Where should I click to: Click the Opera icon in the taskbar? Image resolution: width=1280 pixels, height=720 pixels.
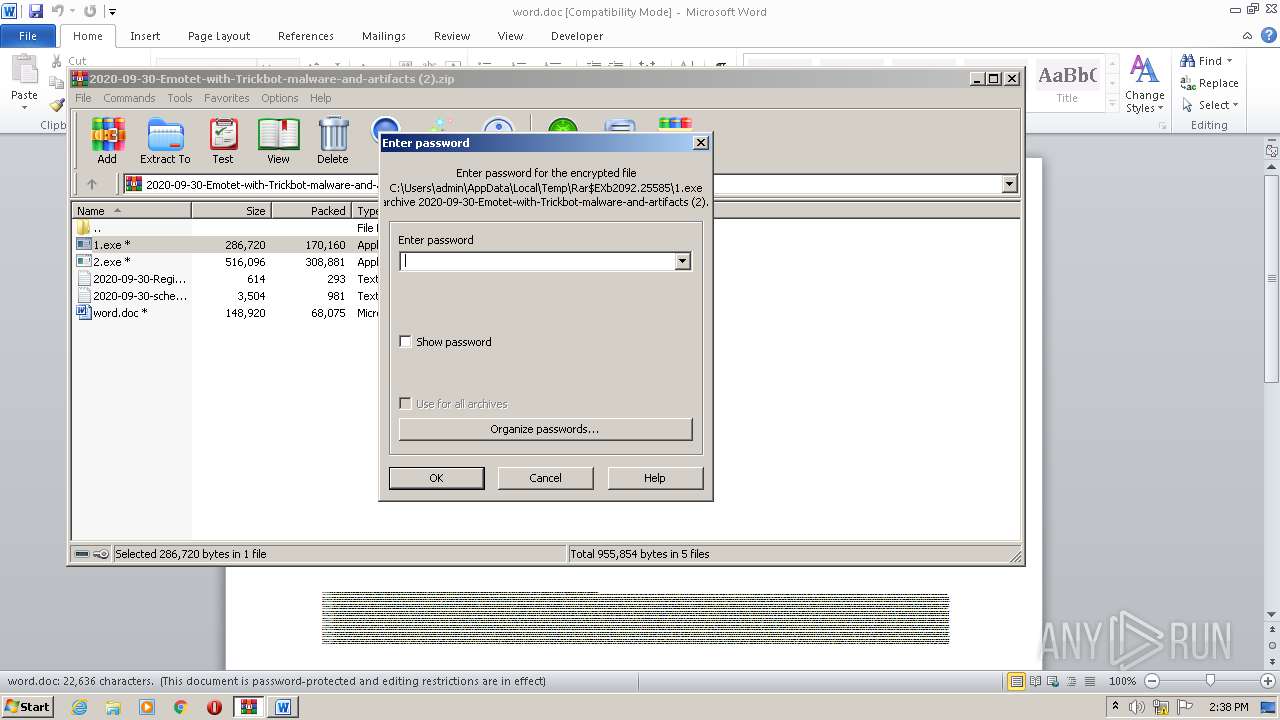tap(214, 707)
